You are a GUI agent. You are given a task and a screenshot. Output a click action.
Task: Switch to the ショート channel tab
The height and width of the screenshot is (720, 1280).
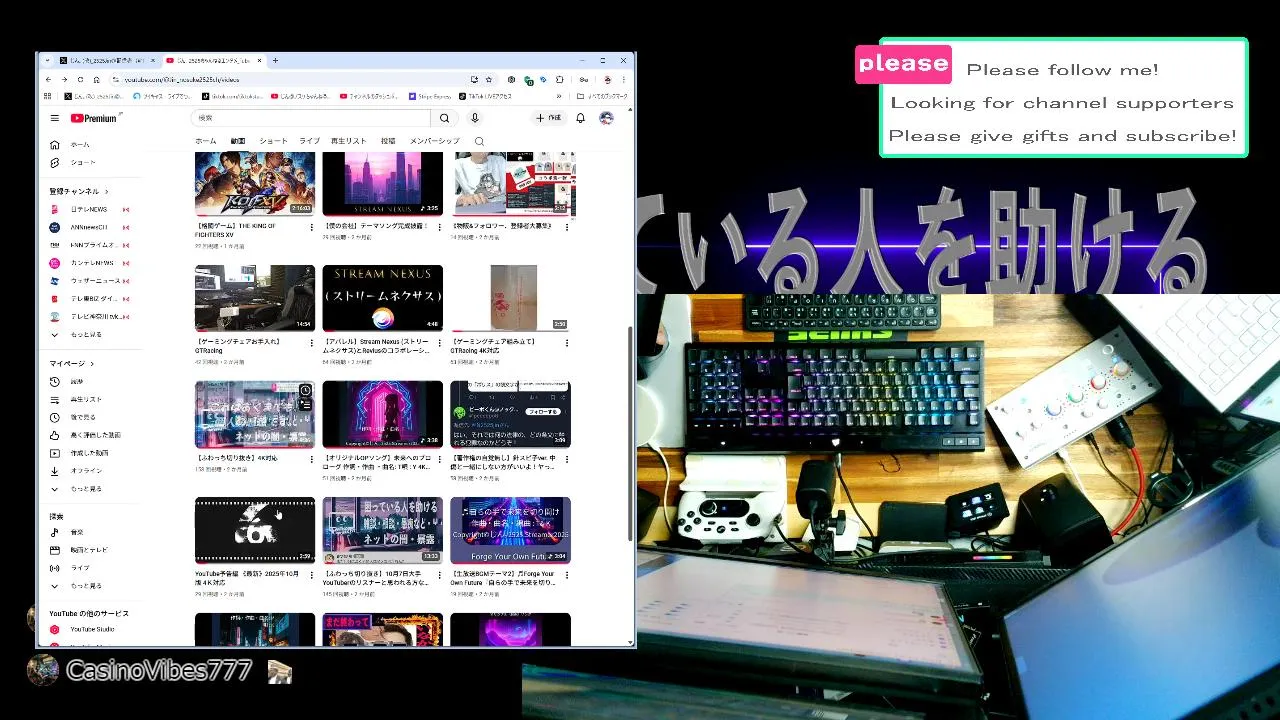273,142
